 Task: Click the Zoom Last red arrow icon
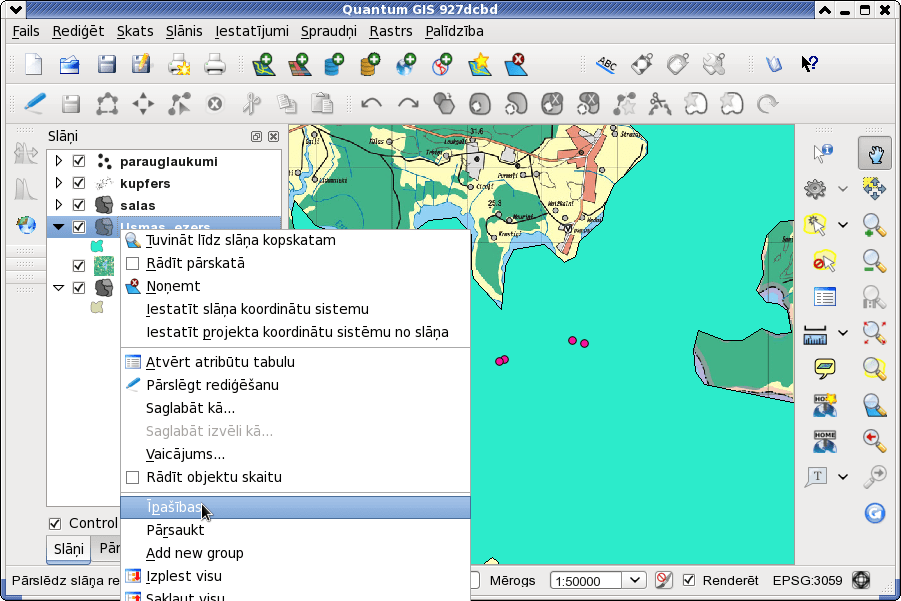(875, 440)
